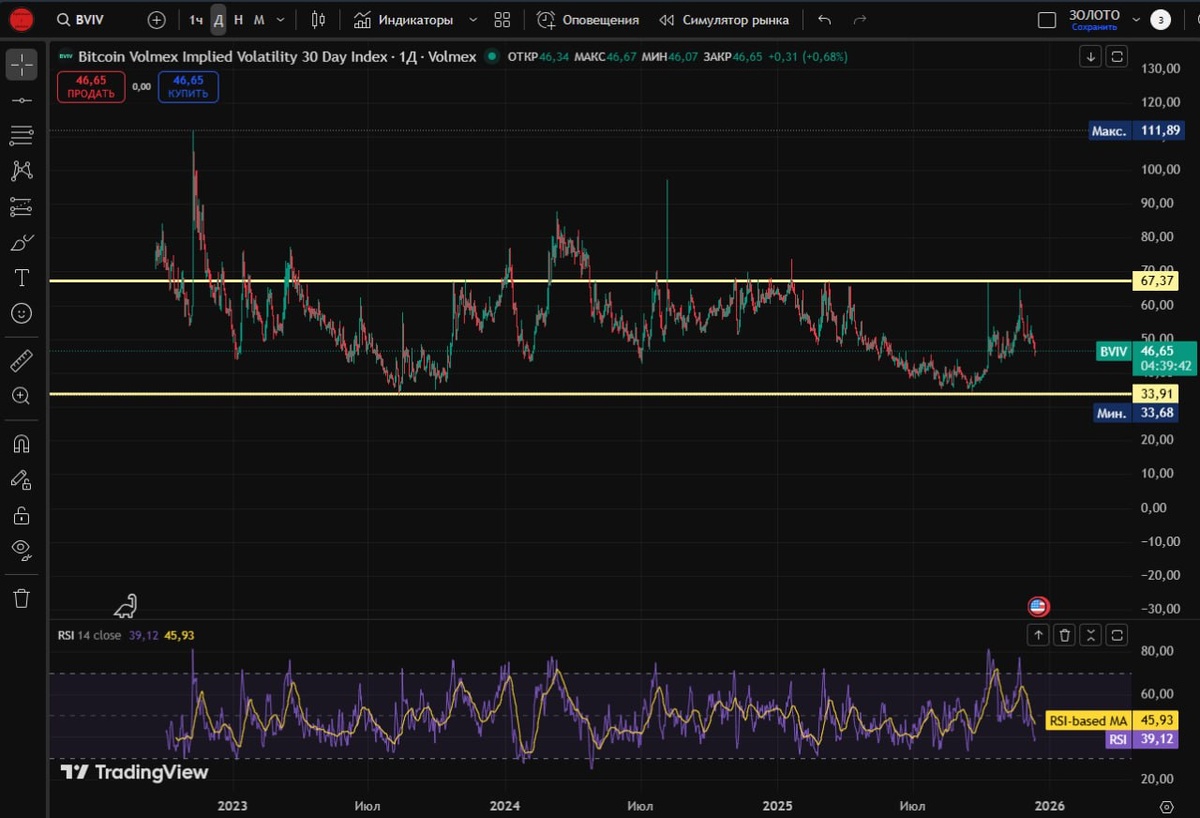Viewport: 1200px width, 818px height.
Task: Switch to the М monthly timeframe
Action: click(259, 20)
